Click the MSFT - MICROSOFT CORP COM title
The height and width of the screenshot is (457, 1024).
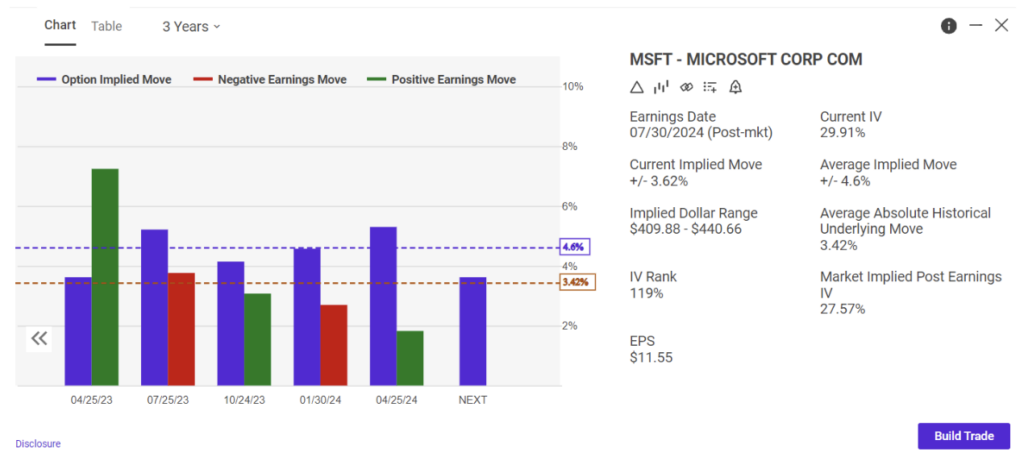[746, 59]
